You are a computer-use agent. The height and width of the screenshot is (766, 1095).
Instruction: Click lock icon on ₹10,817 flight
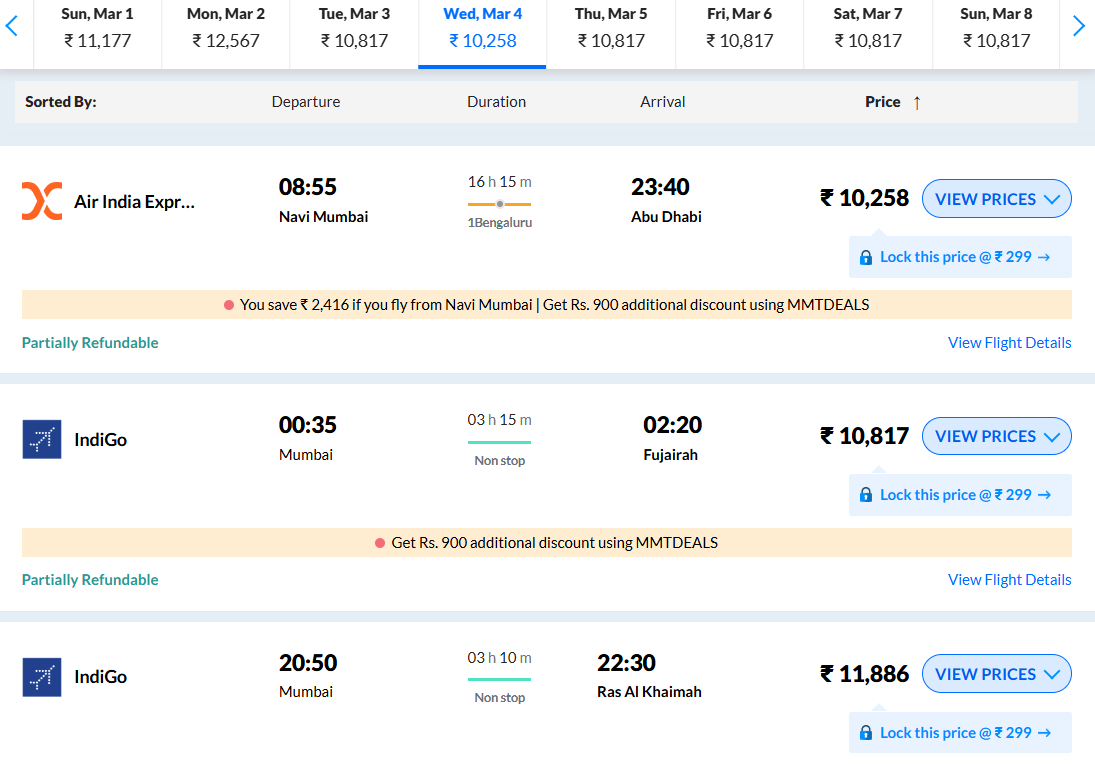click(x=866, y=495)
